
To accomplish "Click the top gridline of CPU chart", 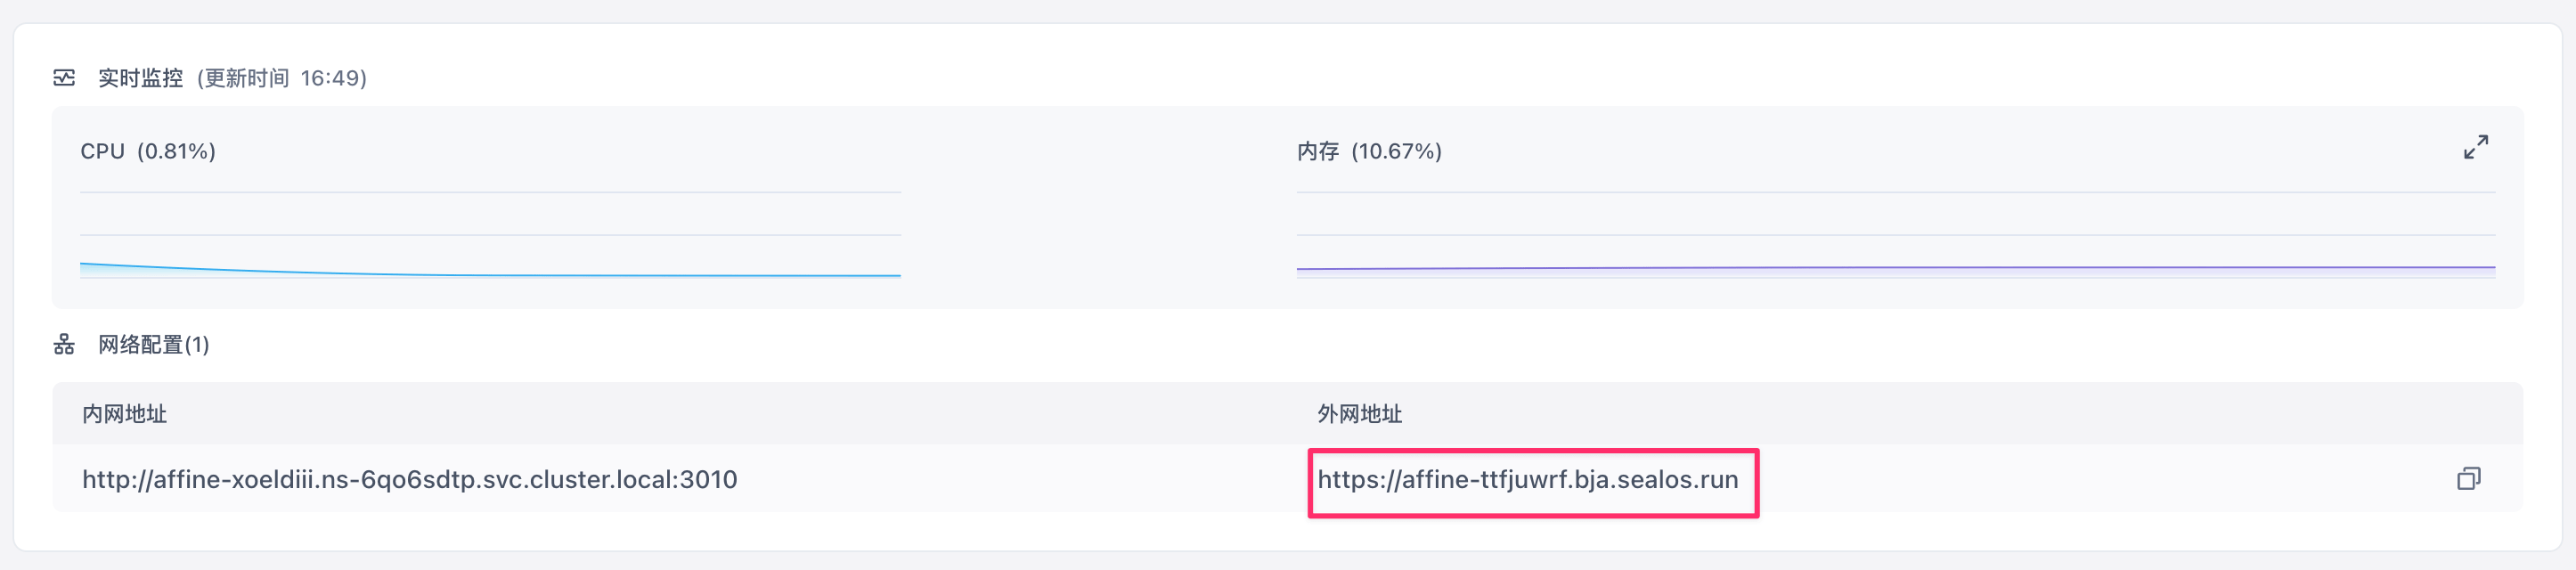I will (x=490, y=192).
